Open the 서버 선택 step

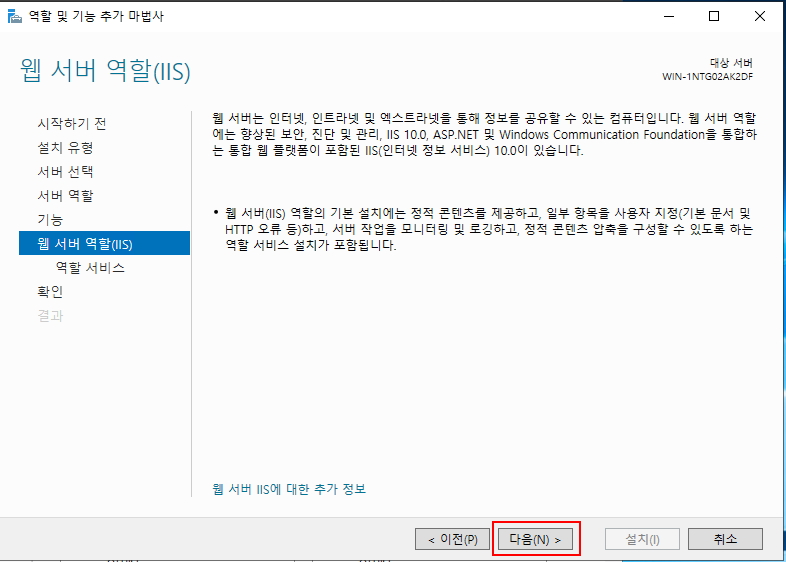65,171
